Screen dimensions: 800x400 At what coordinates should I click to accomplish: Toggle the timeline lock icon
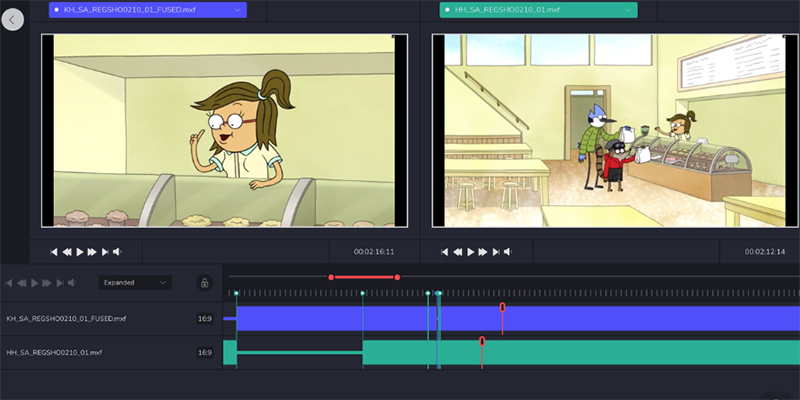pyautogui.click(x=205, y=283)
